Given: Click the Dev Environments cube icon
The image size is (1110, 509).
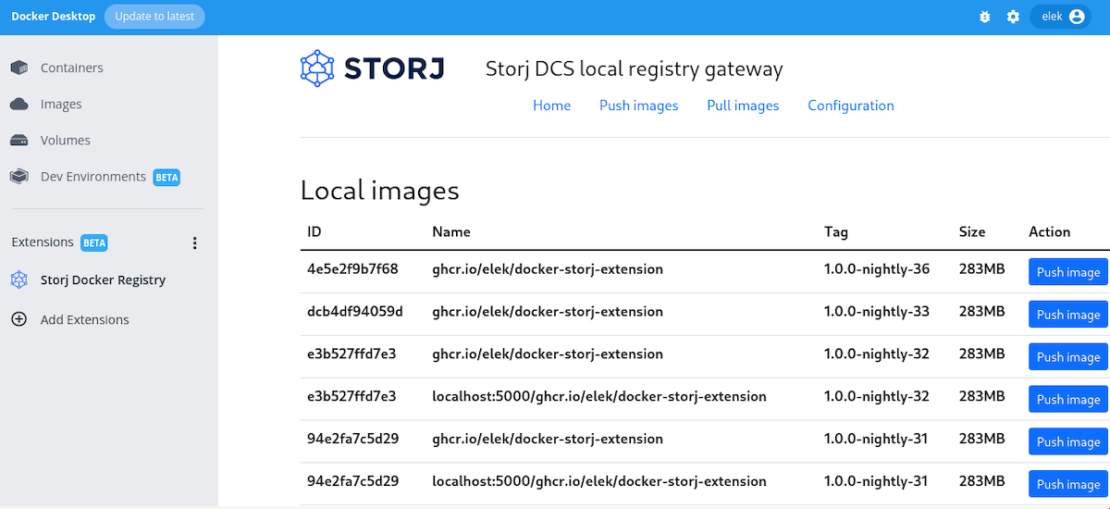Looking at the screenshot, I should tap(19, 177).
